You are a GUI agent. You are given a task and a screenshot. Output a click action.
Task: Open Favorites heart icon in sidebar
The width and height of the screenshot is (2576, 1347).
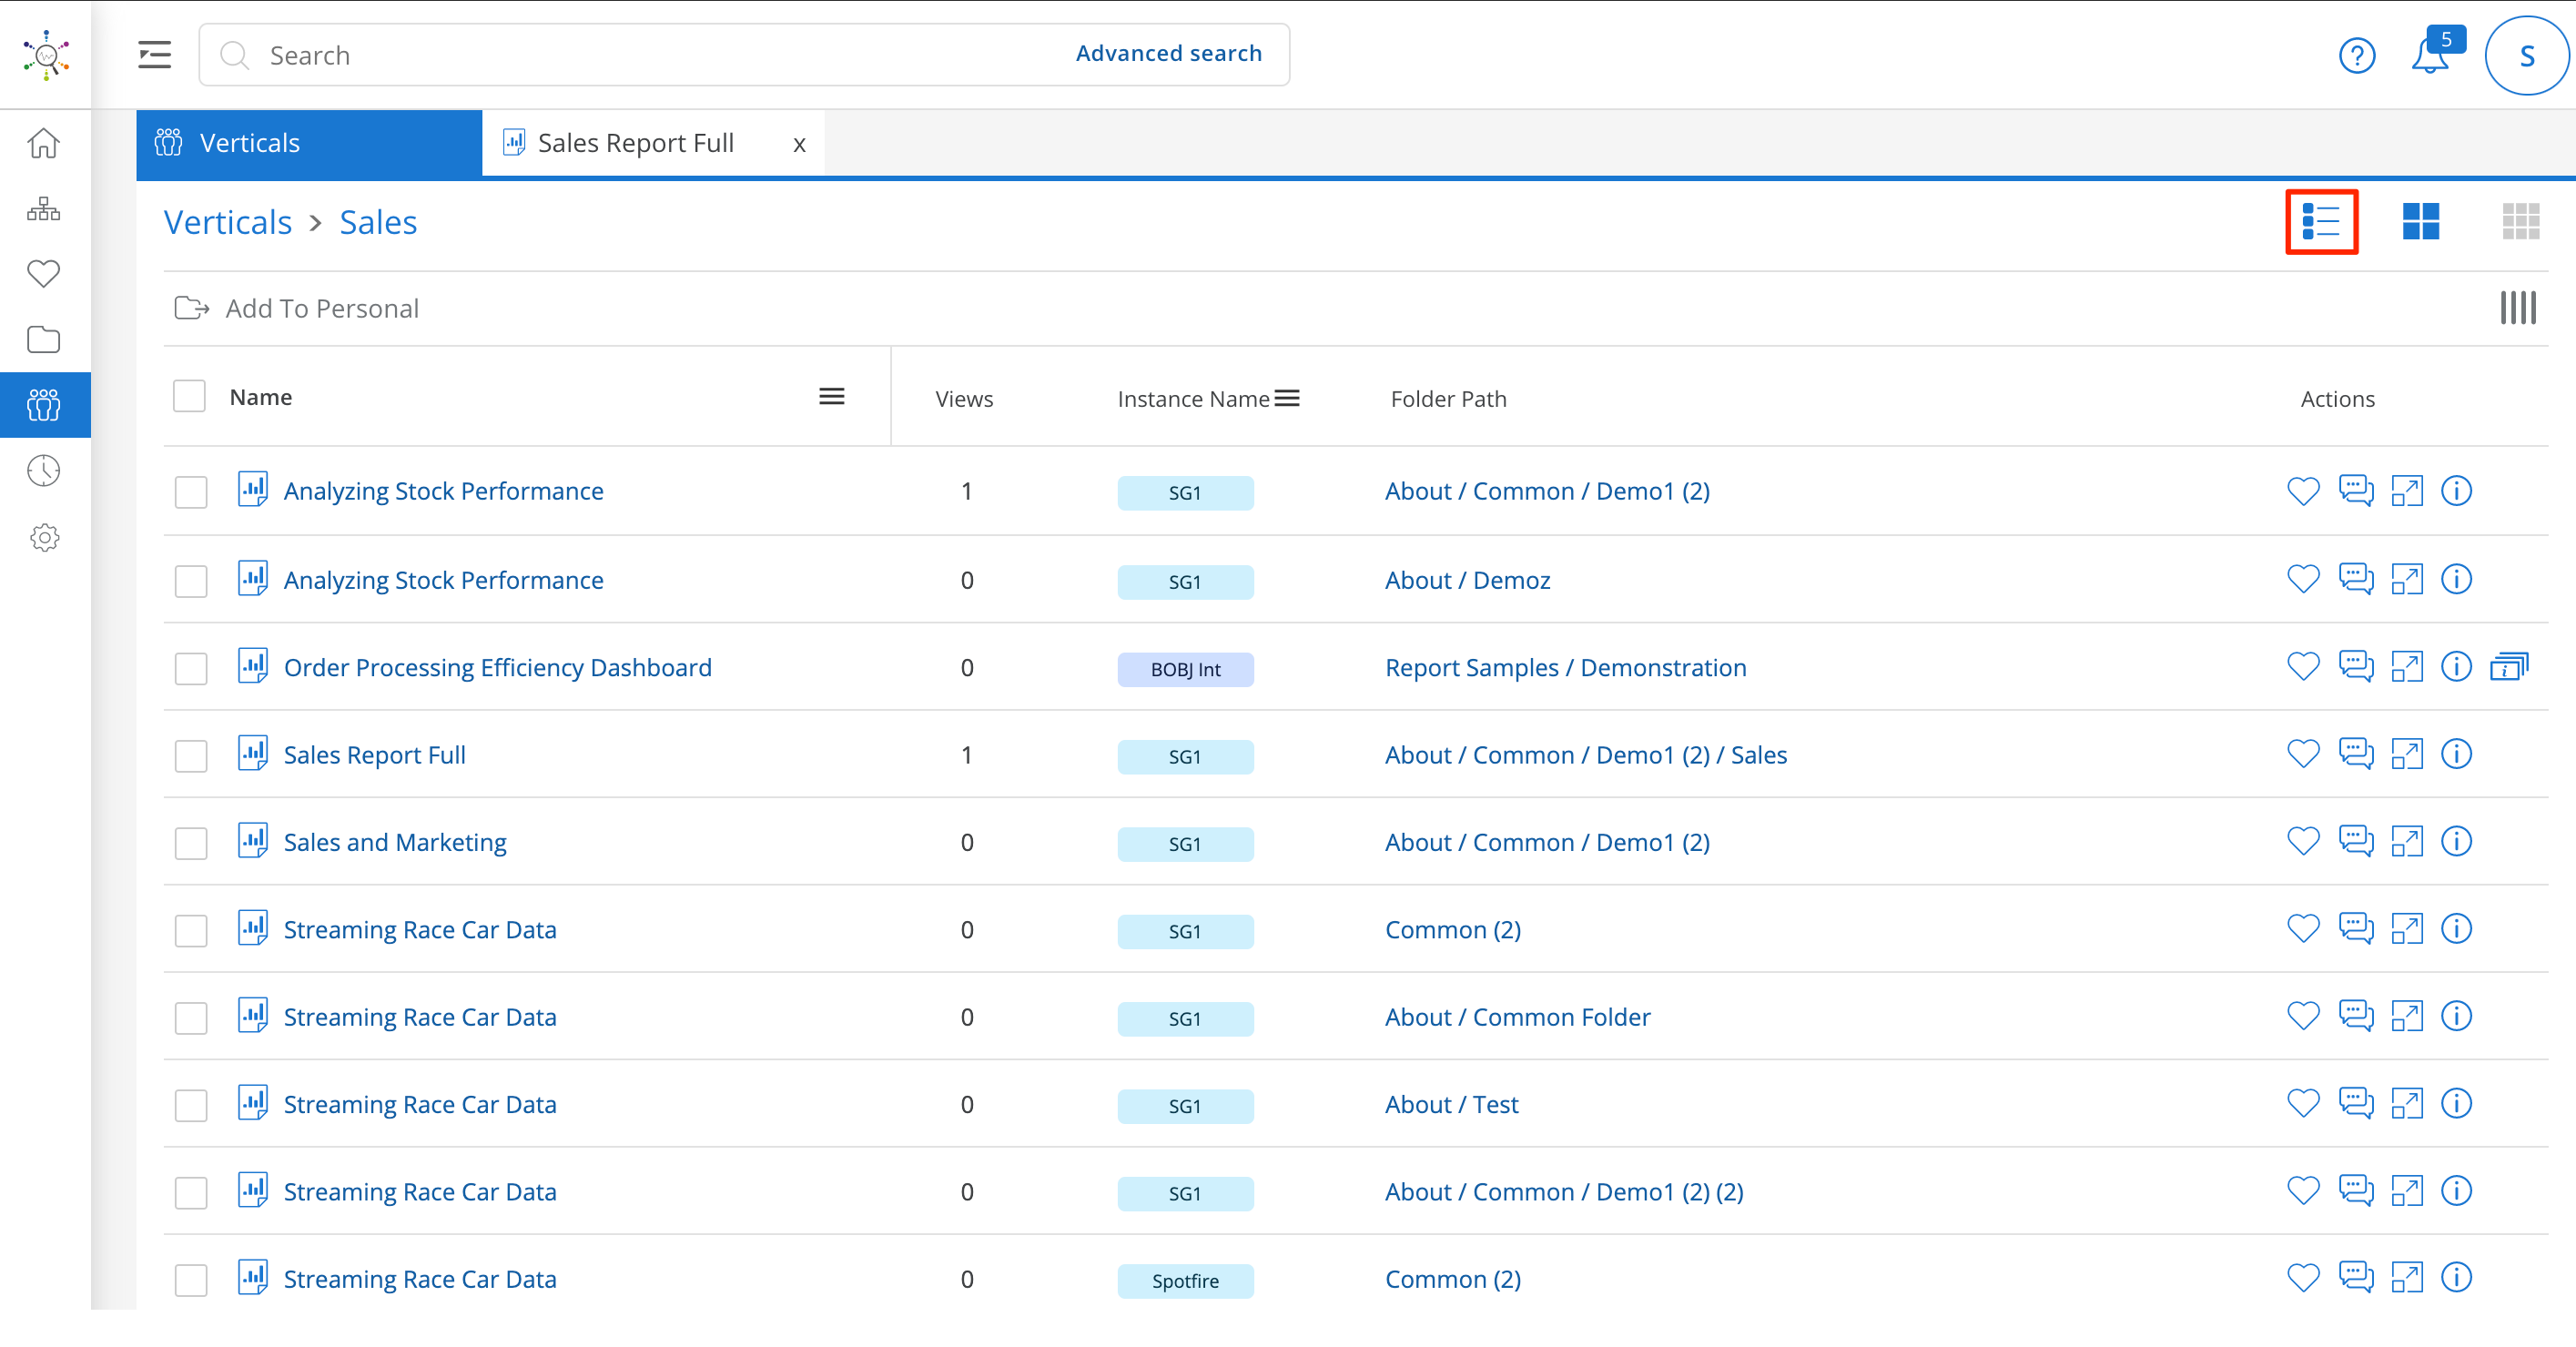[44, 274]
